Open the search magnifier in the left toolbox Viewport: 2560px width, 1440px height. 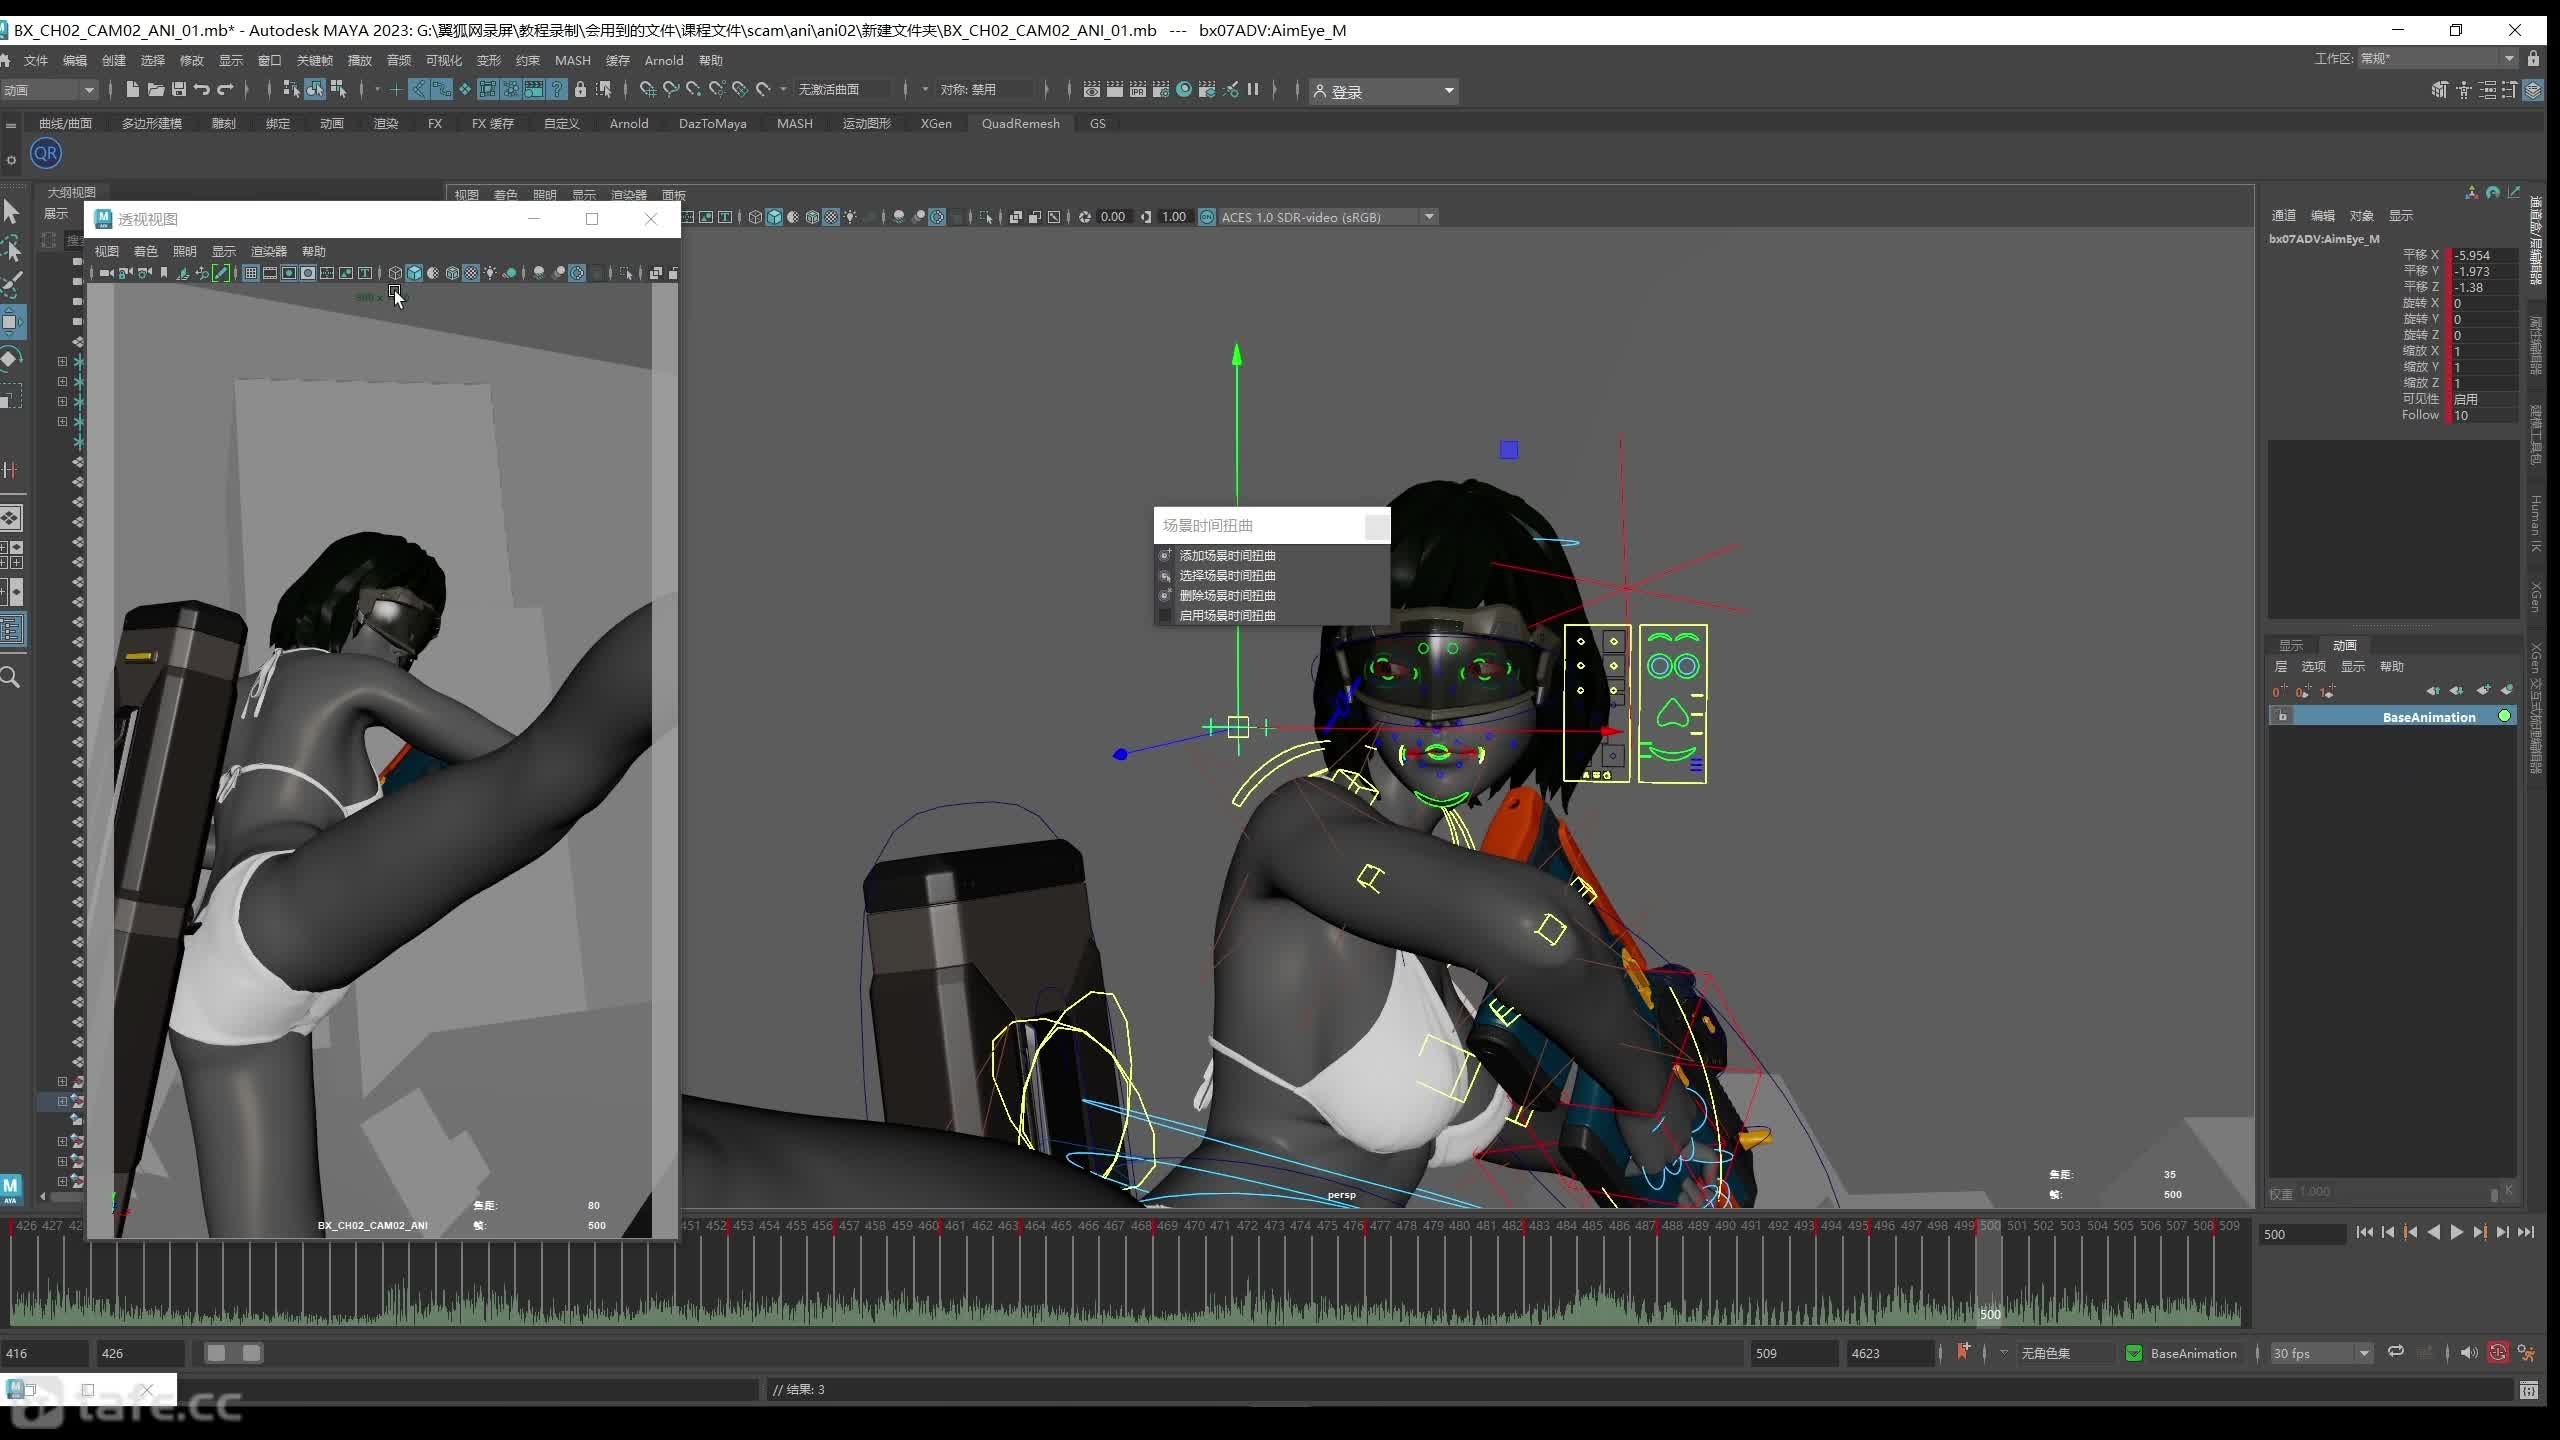(11, 678)
